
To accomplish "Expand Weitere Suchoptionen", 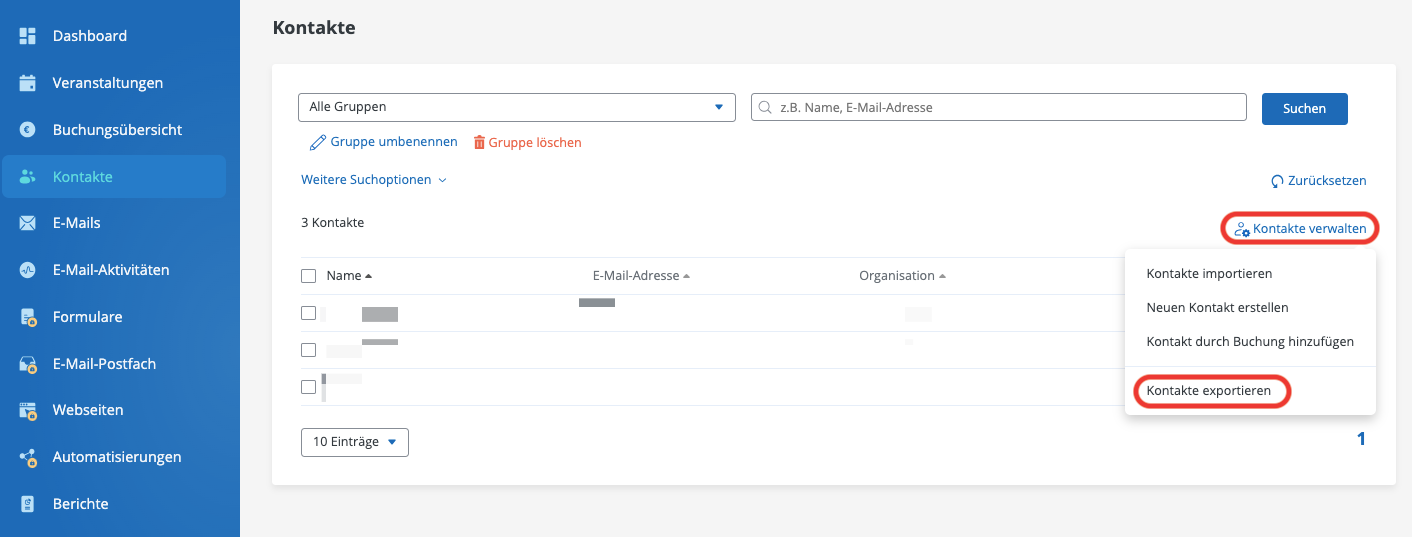I will (x=373, y=180).
